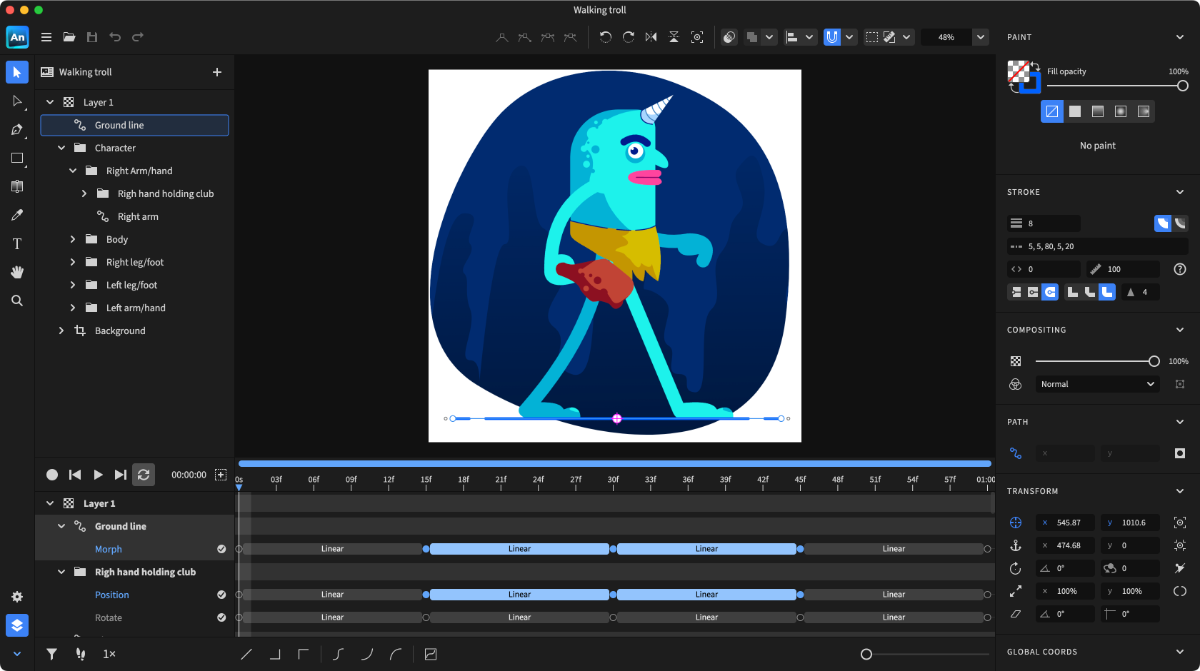Select the Zoom magnifier tool
This screenshot has width=1200, height=671.
click(17, 300)
